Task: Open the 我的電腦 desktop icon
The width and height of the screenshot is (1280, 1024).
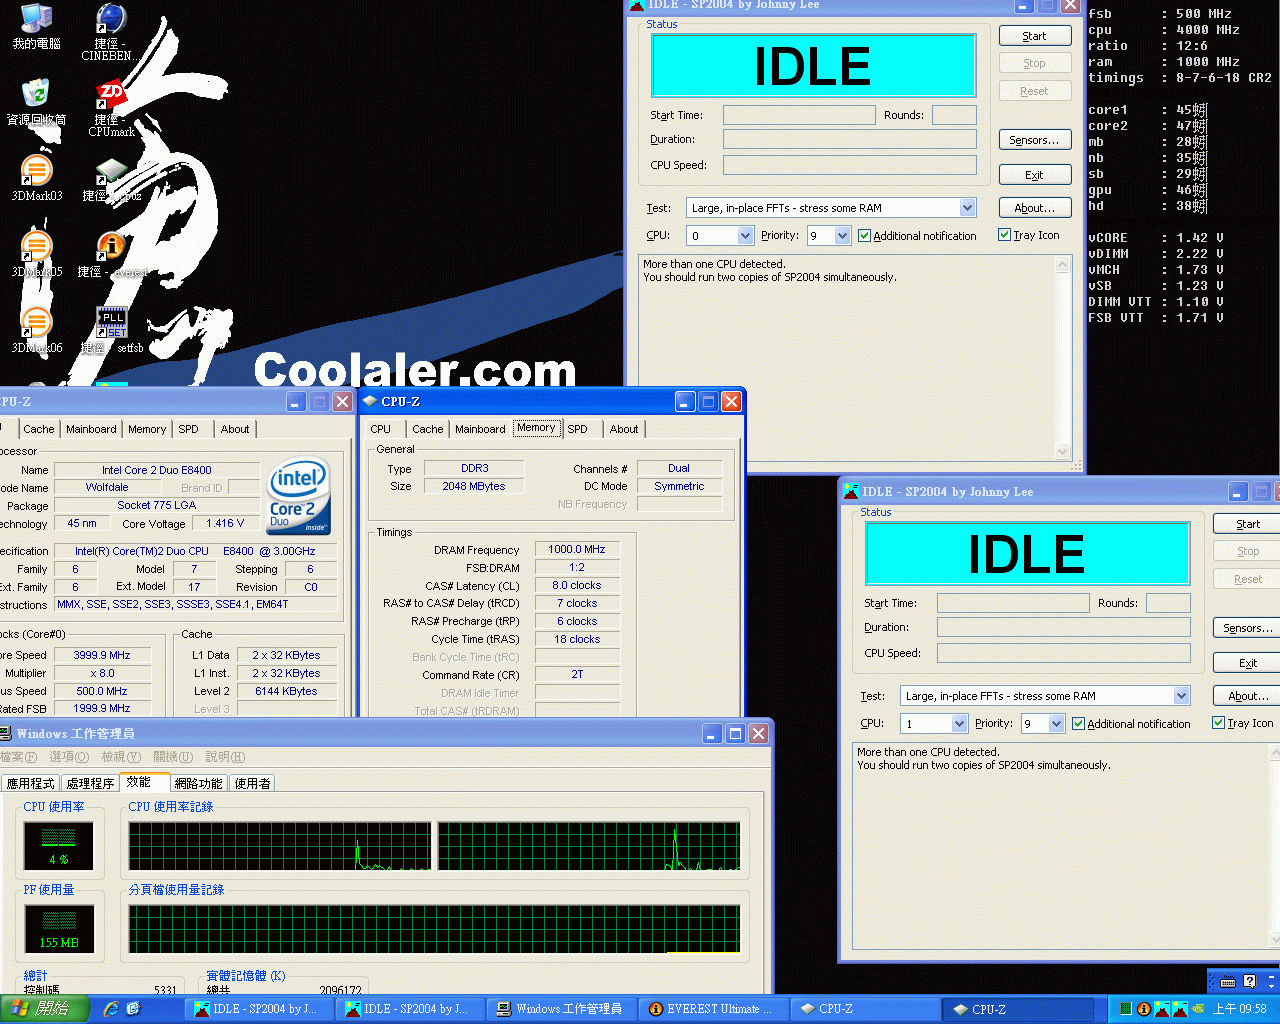Action: point(36,27)
